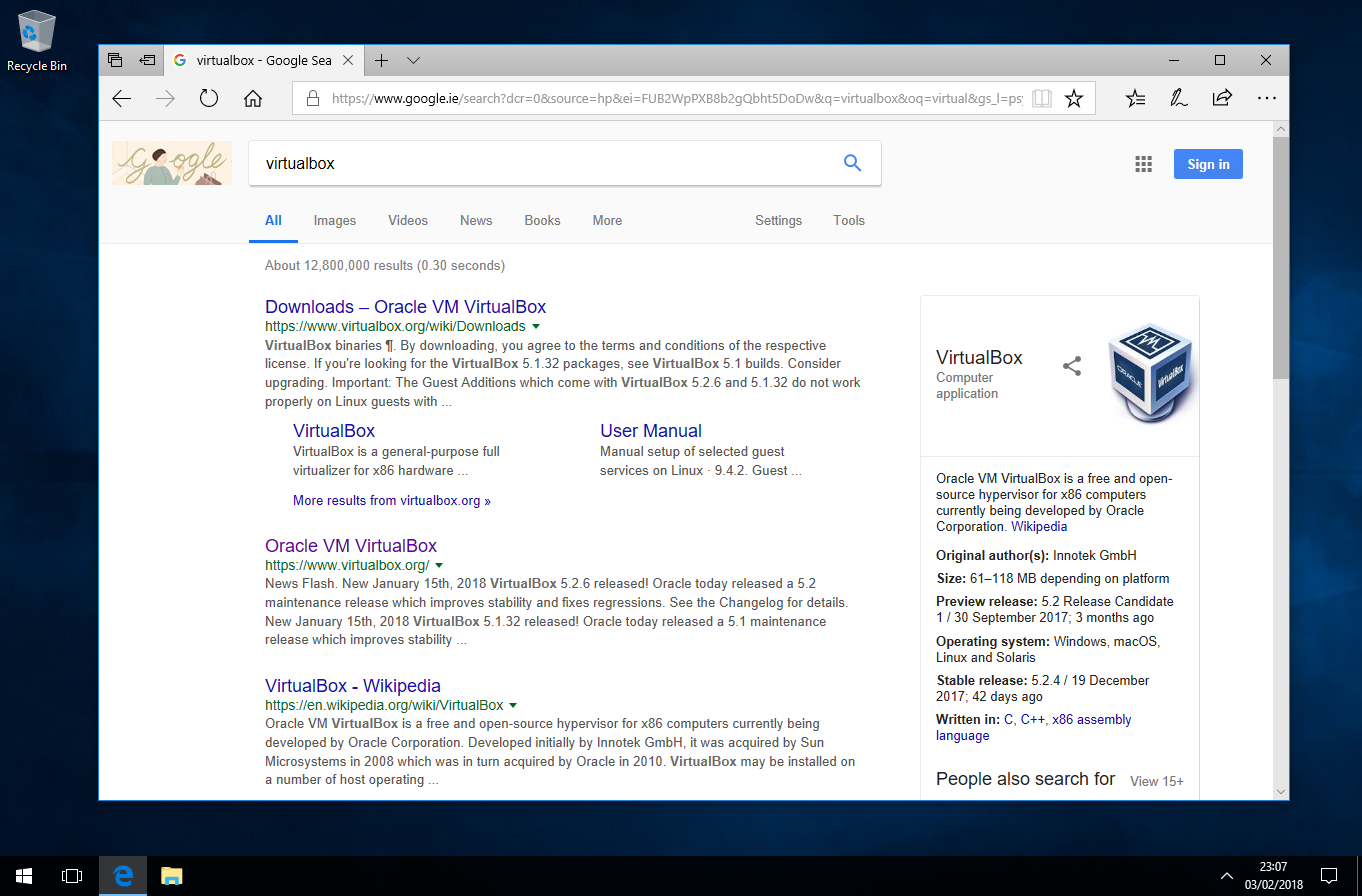This screenshot has width=1362, height=896.
Task: Click More results from virtualbox.org
Action: pyautogui.click(x=392, y=500)
